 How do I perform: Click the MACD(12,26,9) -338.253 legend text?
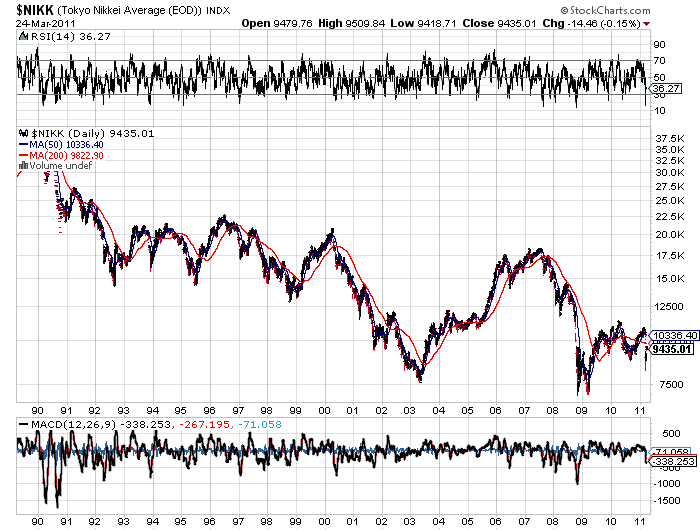coord(100,425)
